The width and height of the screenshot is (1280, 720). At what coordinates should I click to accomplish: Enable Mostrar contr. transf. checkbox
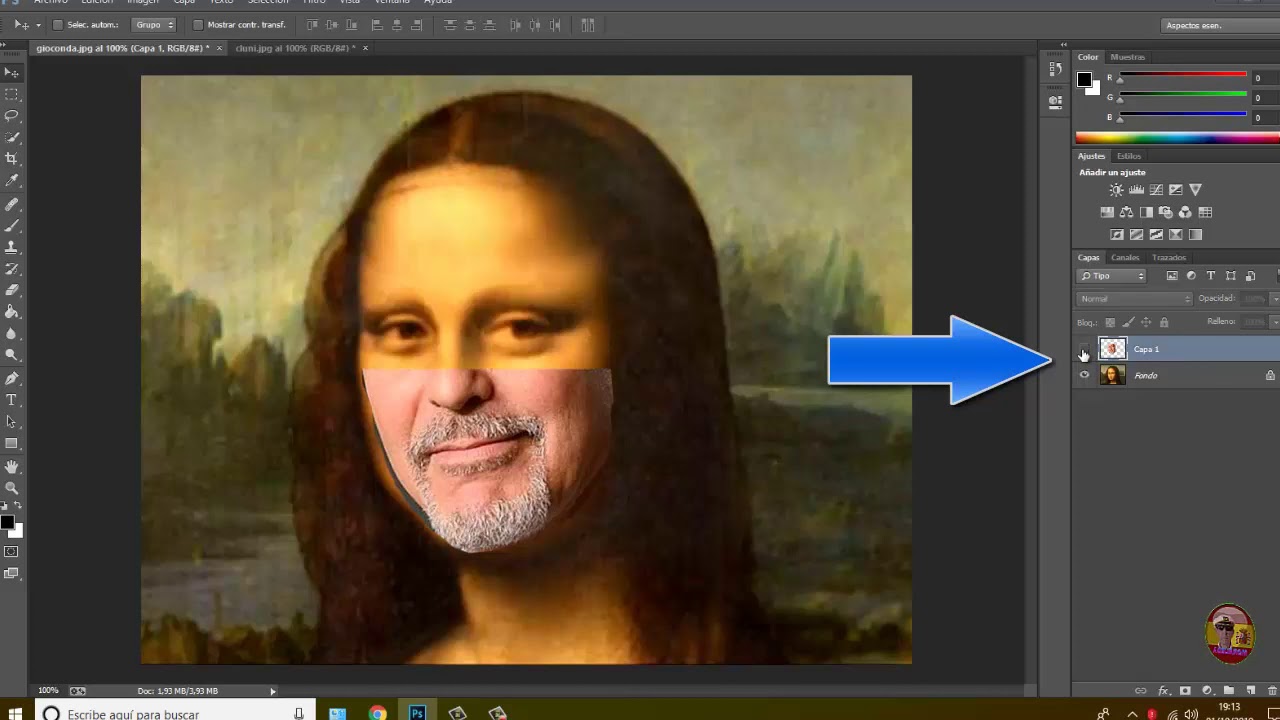197,25
